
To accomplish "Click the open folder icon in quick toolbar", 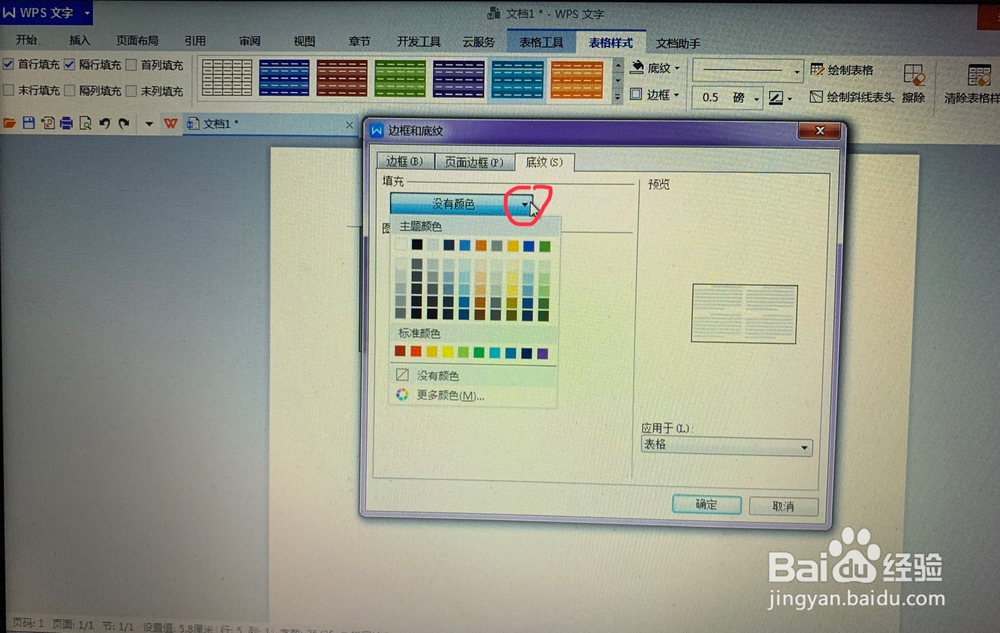I will pyautogui.click(x=10, y=123).
